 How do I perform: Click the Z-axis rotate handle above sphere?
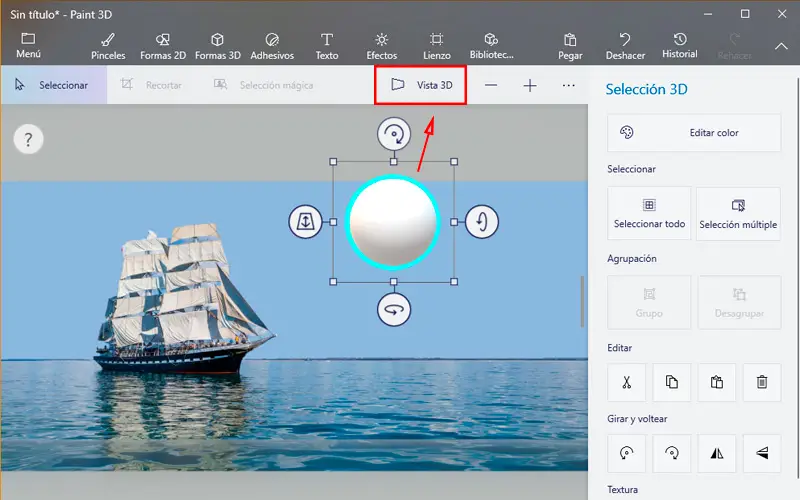394,134
